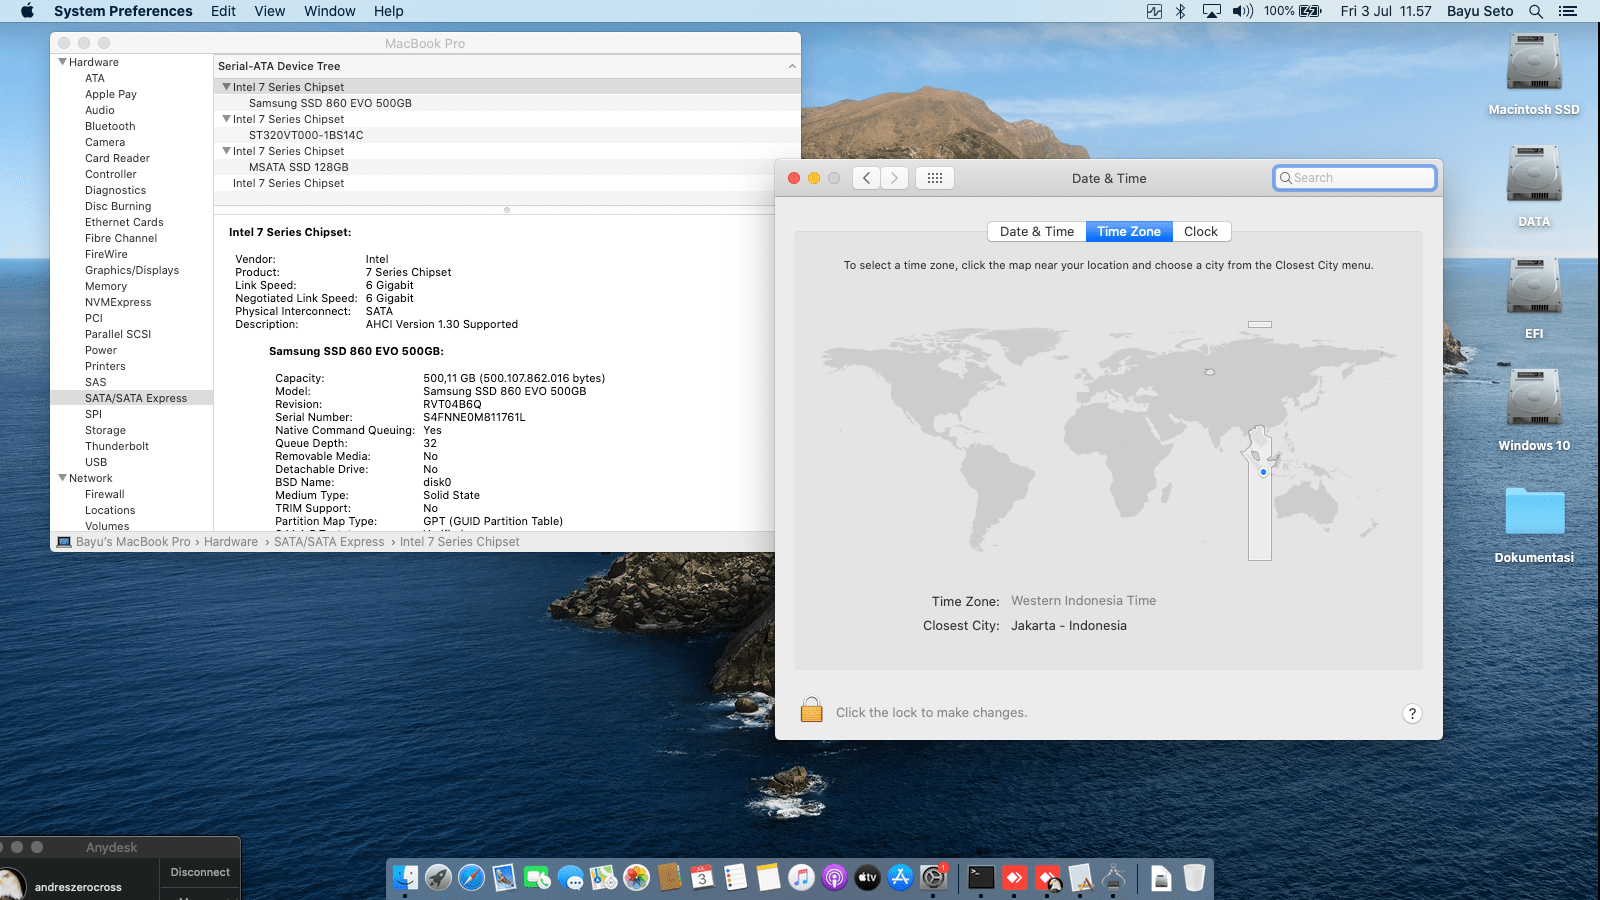Toggle Serial-ATA Device Tree sort chevron
Screen dimensions: 1600x900
coord(792,66)
